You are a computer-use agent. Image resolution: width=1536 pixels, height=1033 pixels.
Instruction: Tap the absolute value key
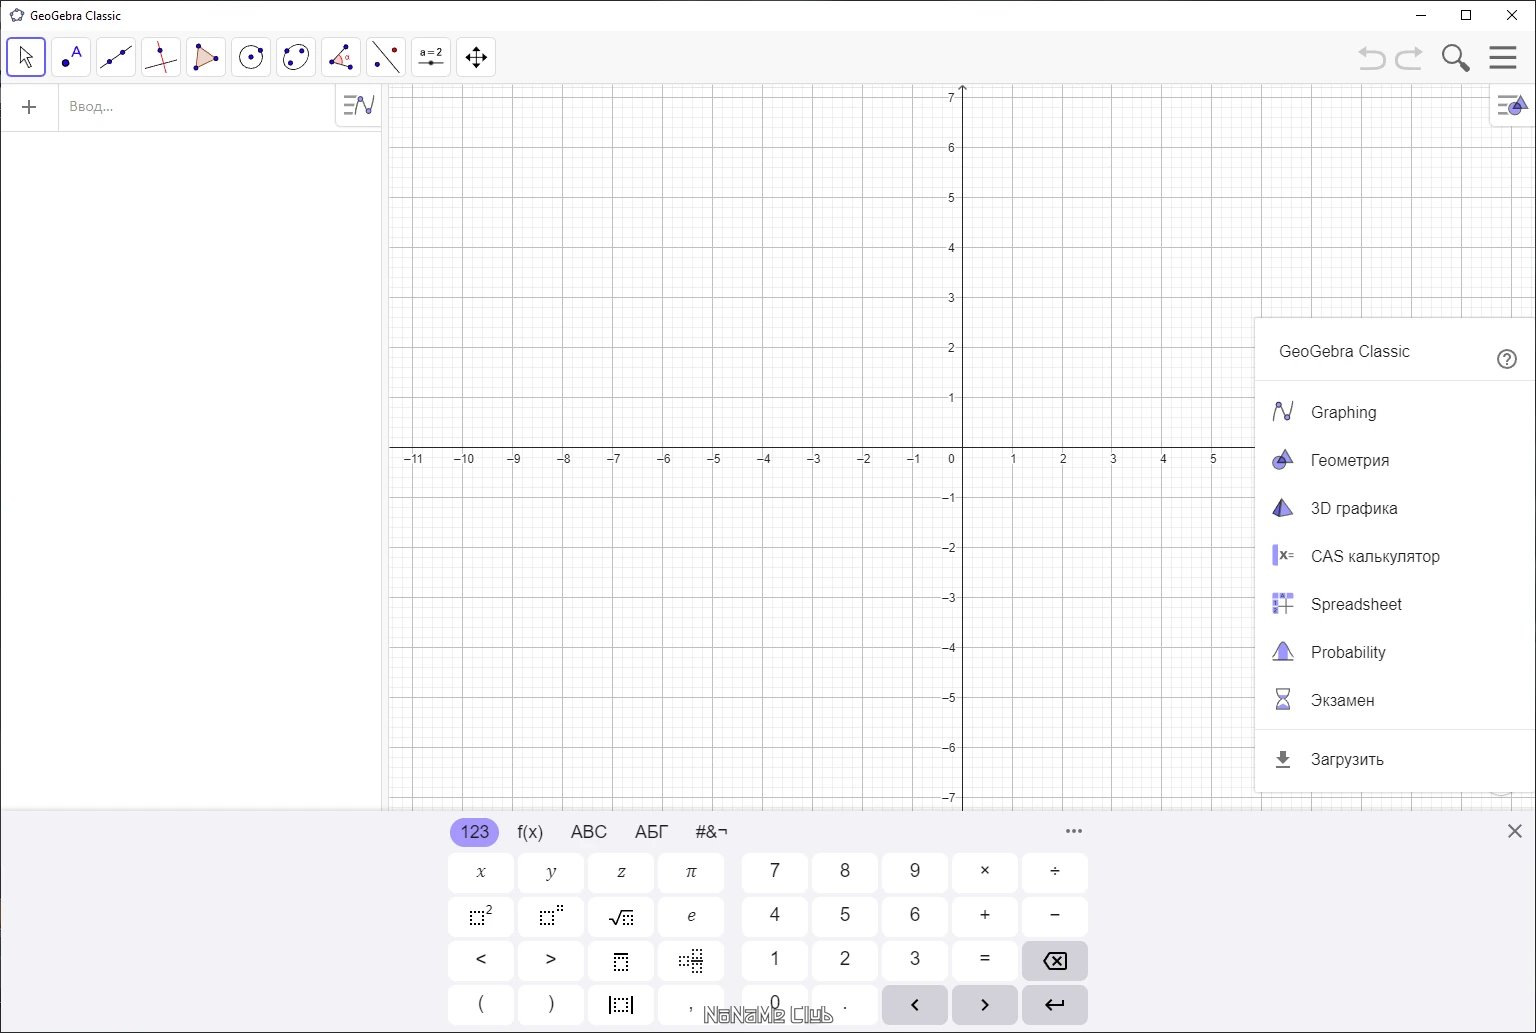tap(621, 1004)
